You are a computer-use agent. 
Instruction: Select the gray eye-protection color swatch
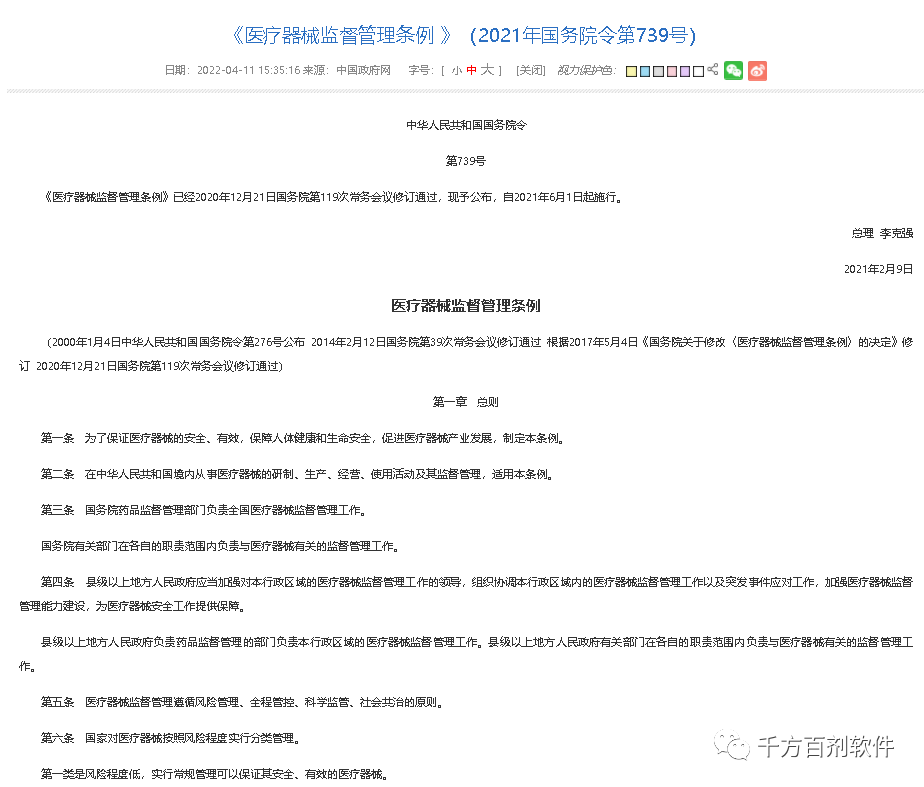click(x=657, y=70)
